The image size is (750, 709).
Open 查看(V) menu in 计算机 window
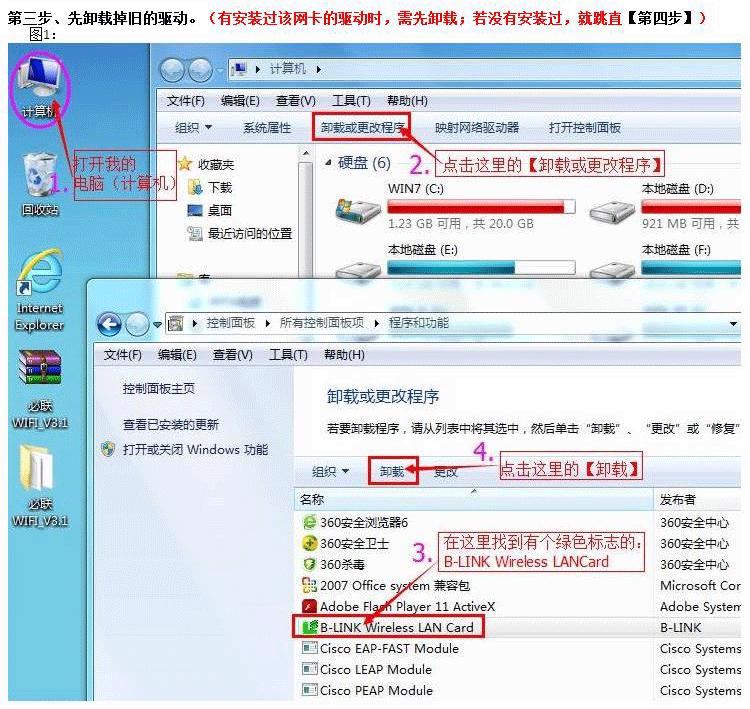(x=296, y=101)
